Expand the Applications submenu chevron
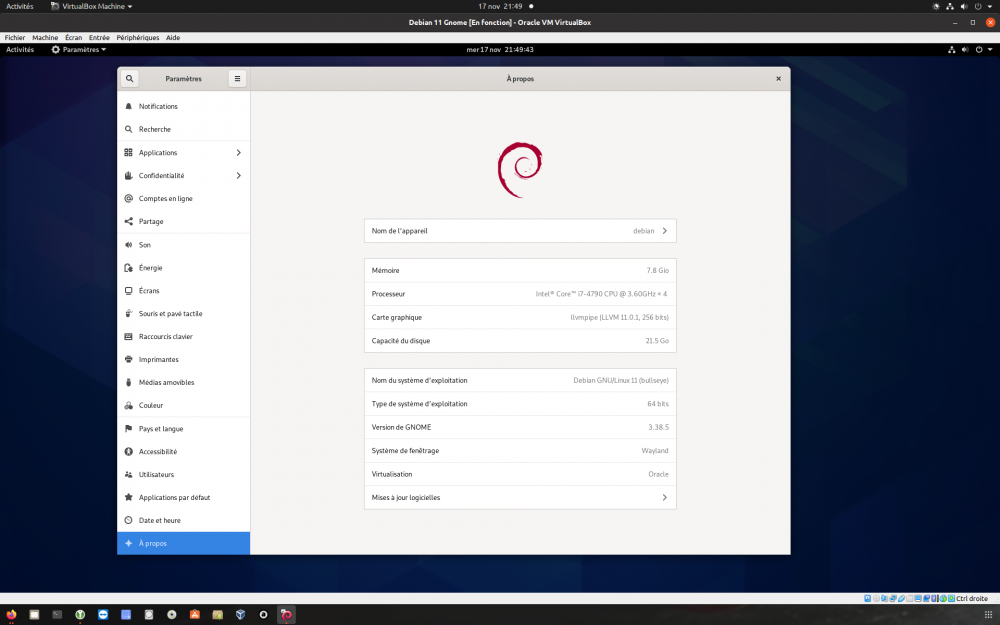Image resolution: width=1000 pixels, height=625 pixels. pos(238,153)
